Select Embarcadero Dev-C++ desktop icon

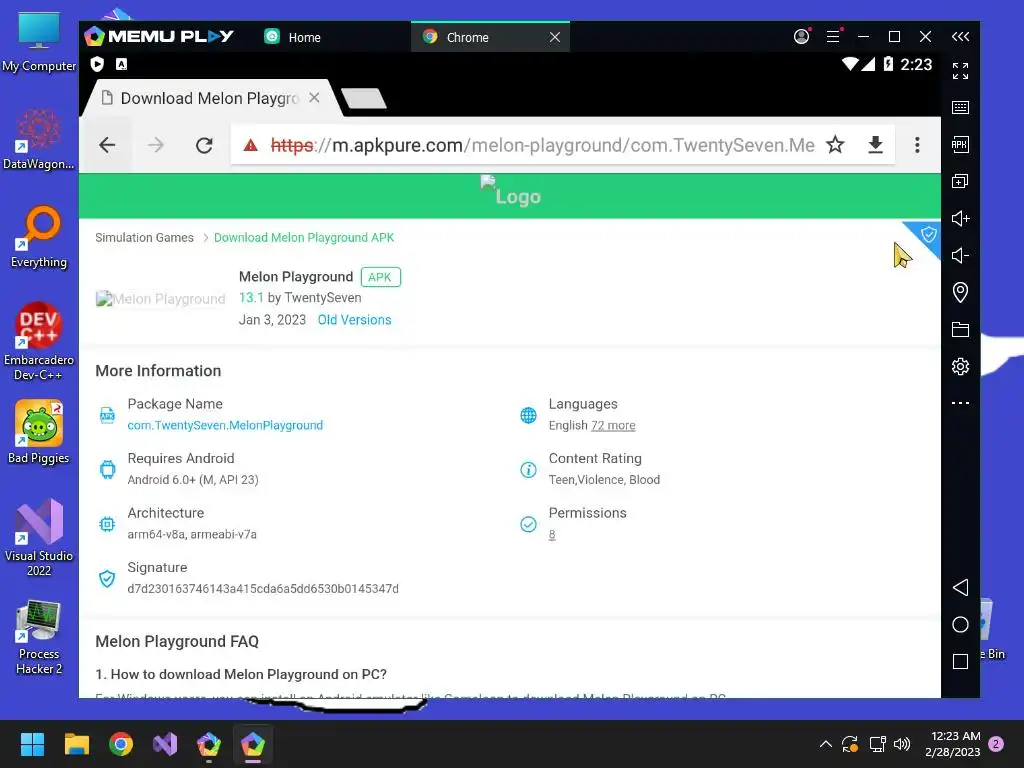pyautogui.click(x=39, y=341)
